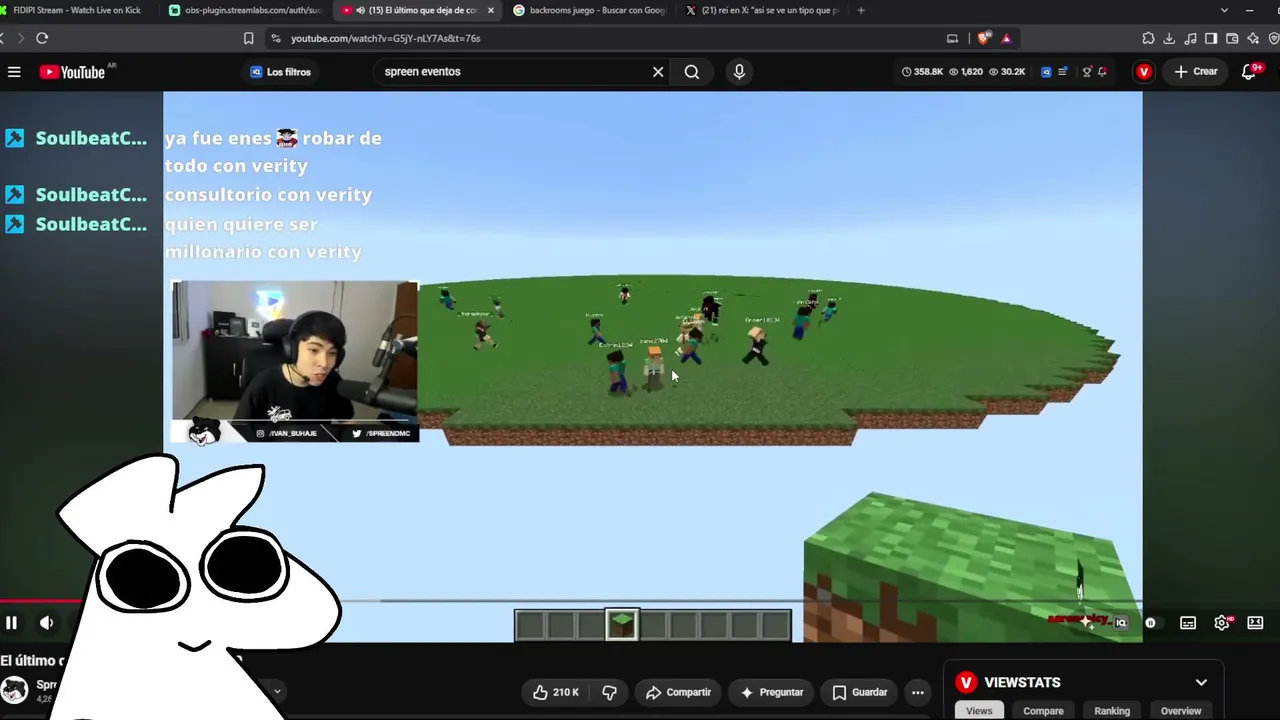Open Brave Shields lion icon
The width and height of the screenshot is (1280, 720).
point(985,38)
